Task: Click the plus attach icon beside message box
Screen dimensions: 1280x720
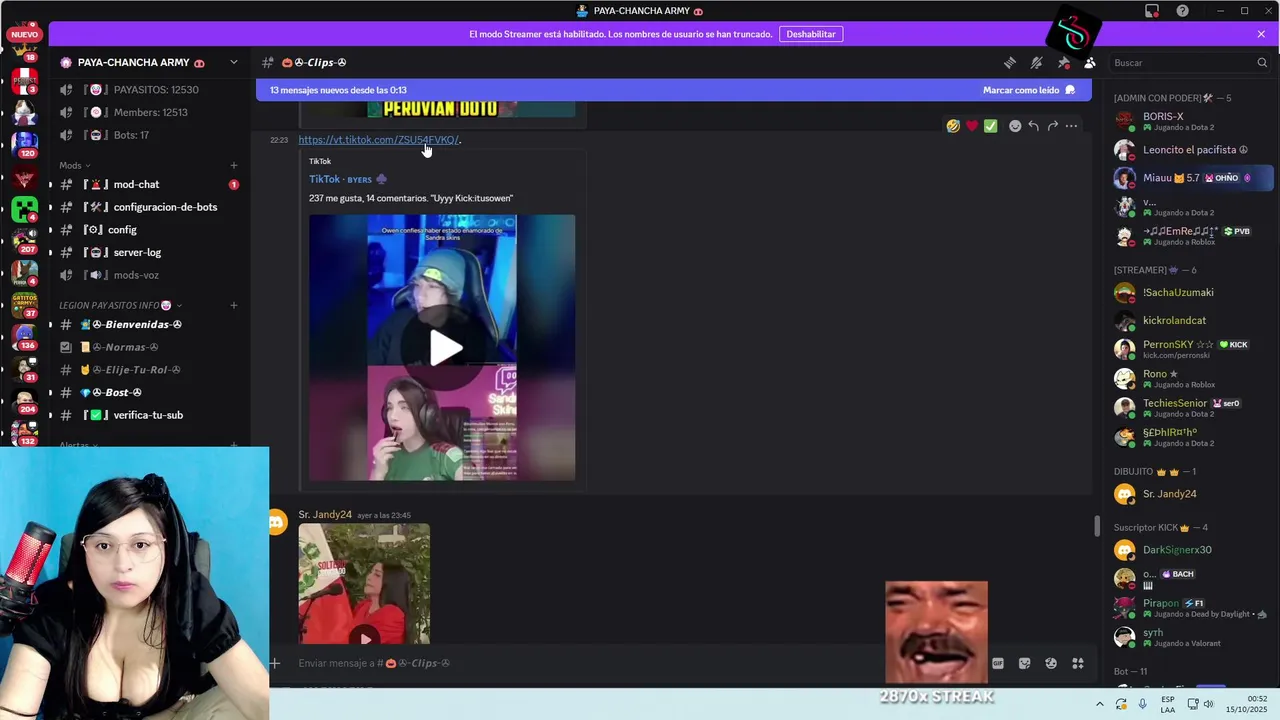Action: (275, 663)
